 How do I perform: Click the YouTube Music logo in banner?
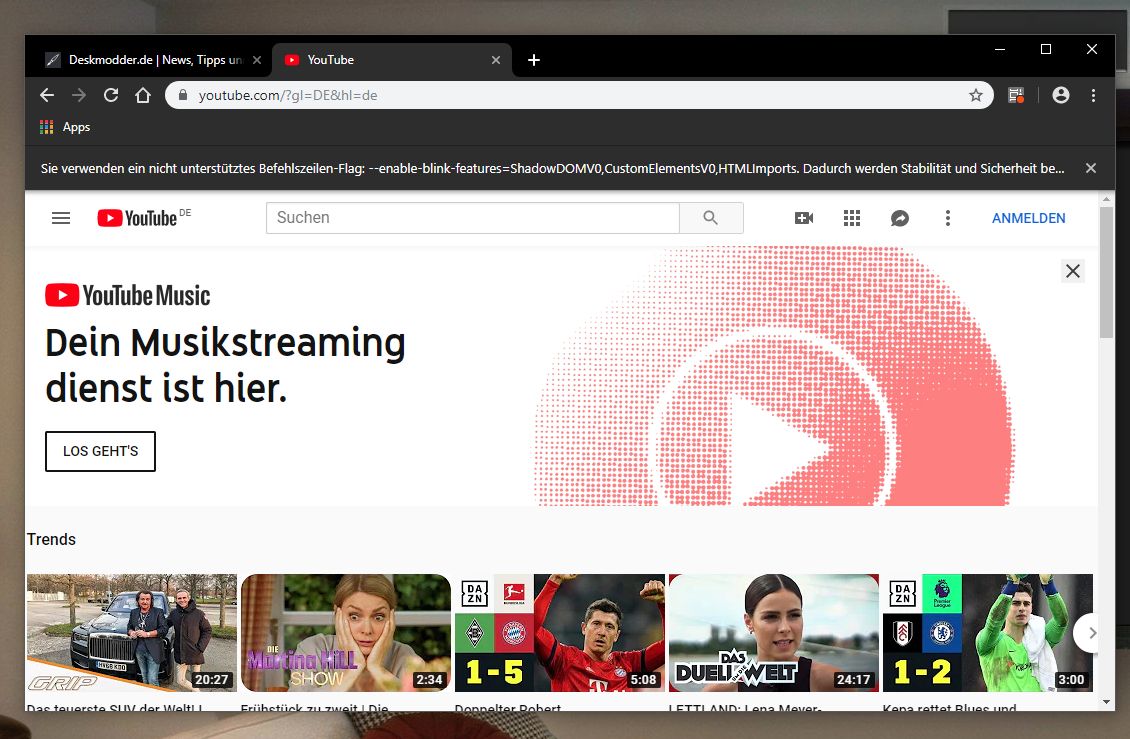(128, 295)
